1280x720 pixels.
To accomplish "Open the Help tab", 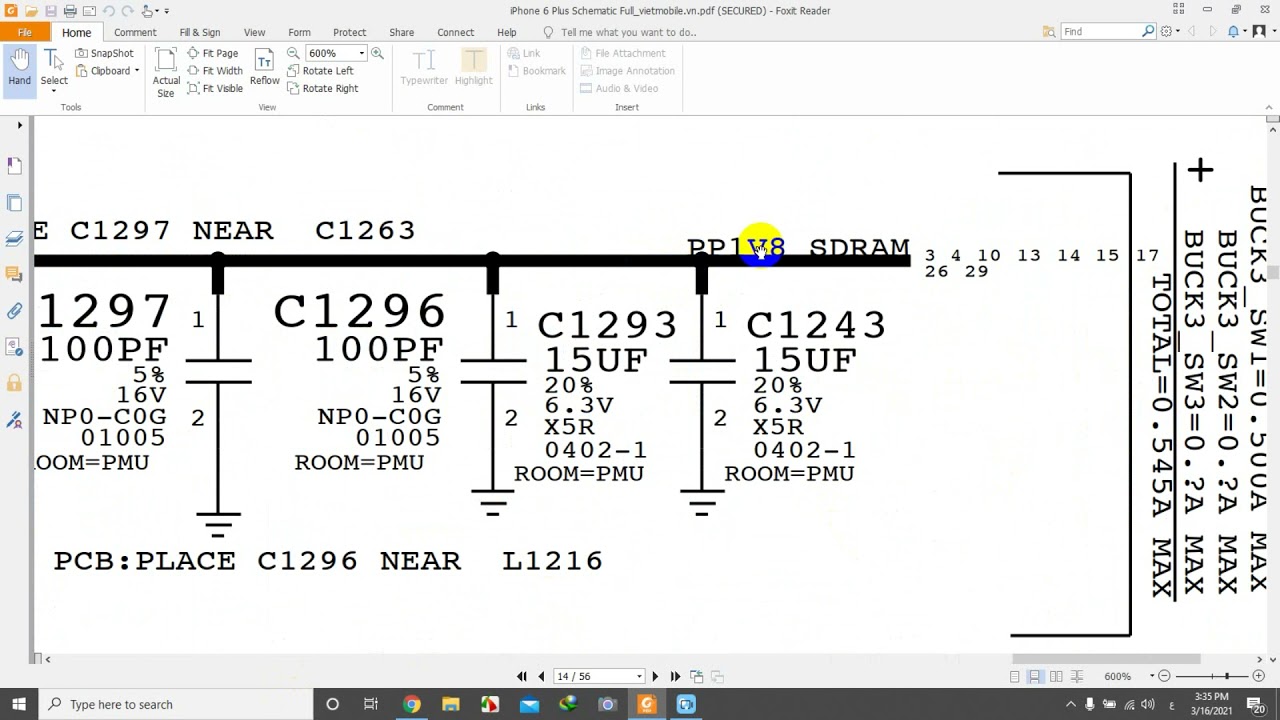I will click(x=507, y=32).
